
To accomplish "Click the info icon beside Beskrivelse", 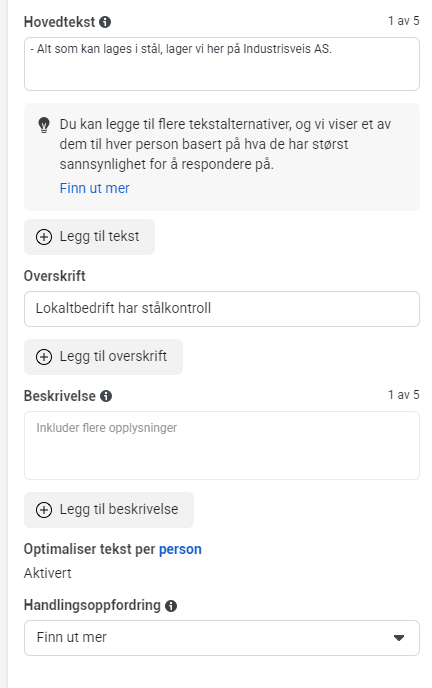I will 106,396.
